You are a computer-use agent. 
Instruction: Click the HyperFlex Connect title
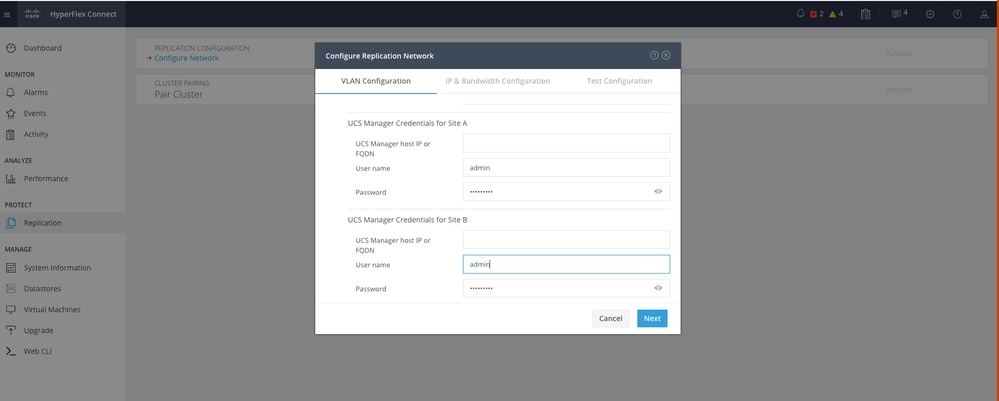pos(83,14)
